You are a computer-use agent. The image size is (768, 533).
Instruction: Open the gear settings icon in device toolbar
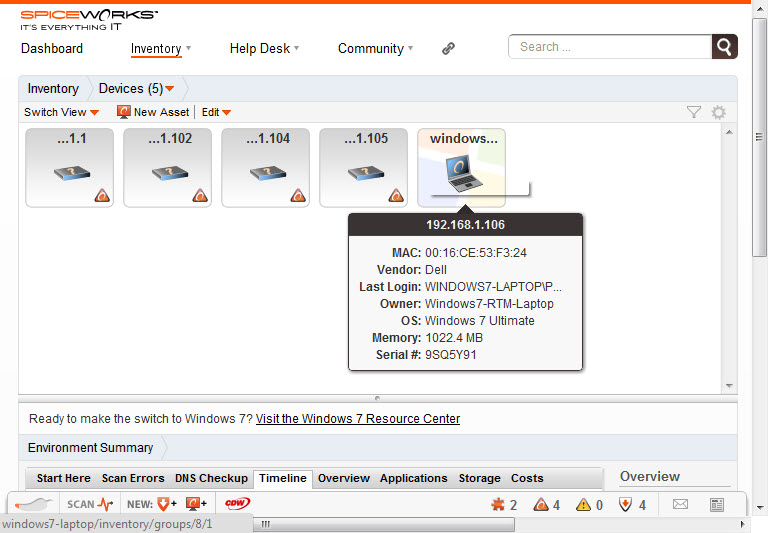click(x=719, y=112)
